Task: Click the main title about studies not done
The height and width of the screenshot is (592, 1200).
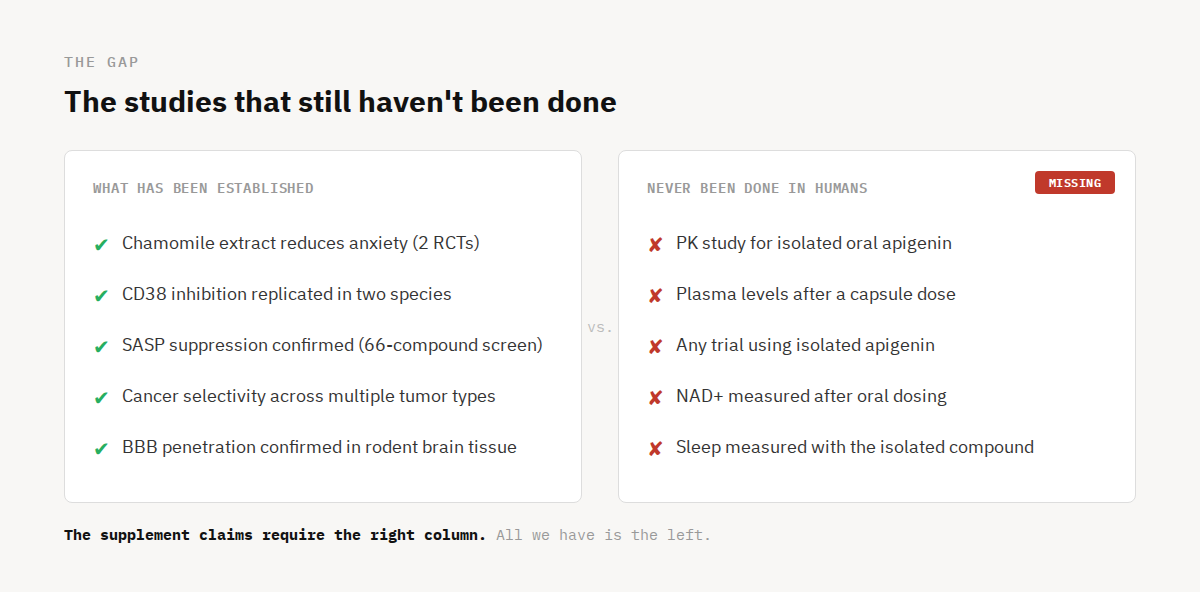Action: click(340, 102)
